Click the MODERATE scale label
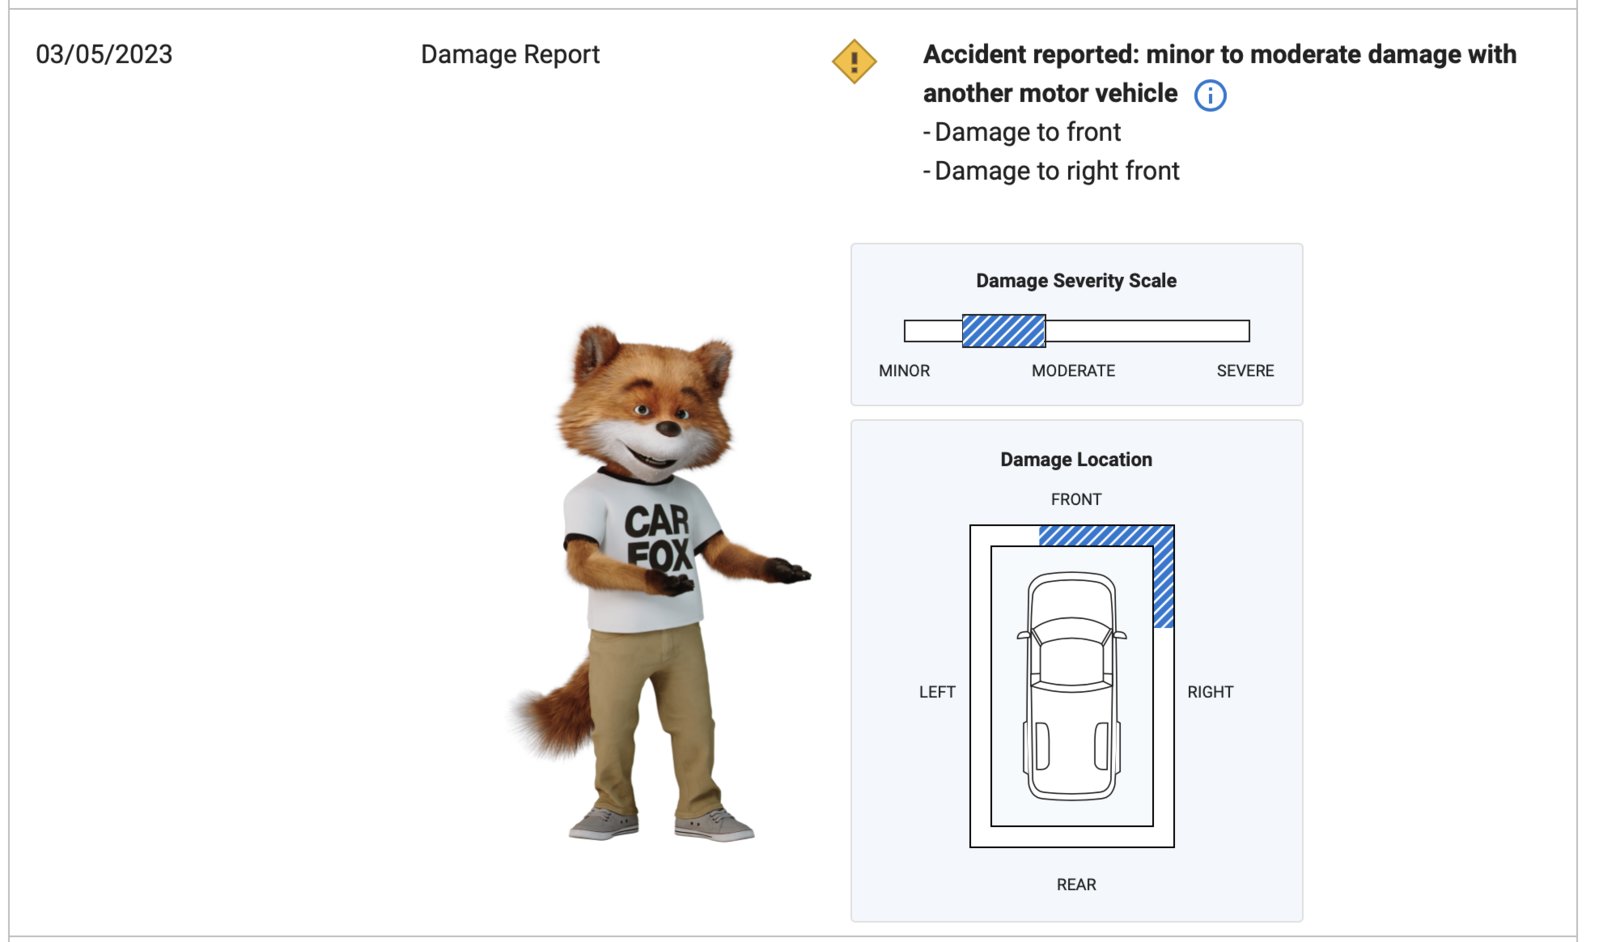Image resolution: width=1599 pixels, height=942 pixels. click(x=1073, y=371)
